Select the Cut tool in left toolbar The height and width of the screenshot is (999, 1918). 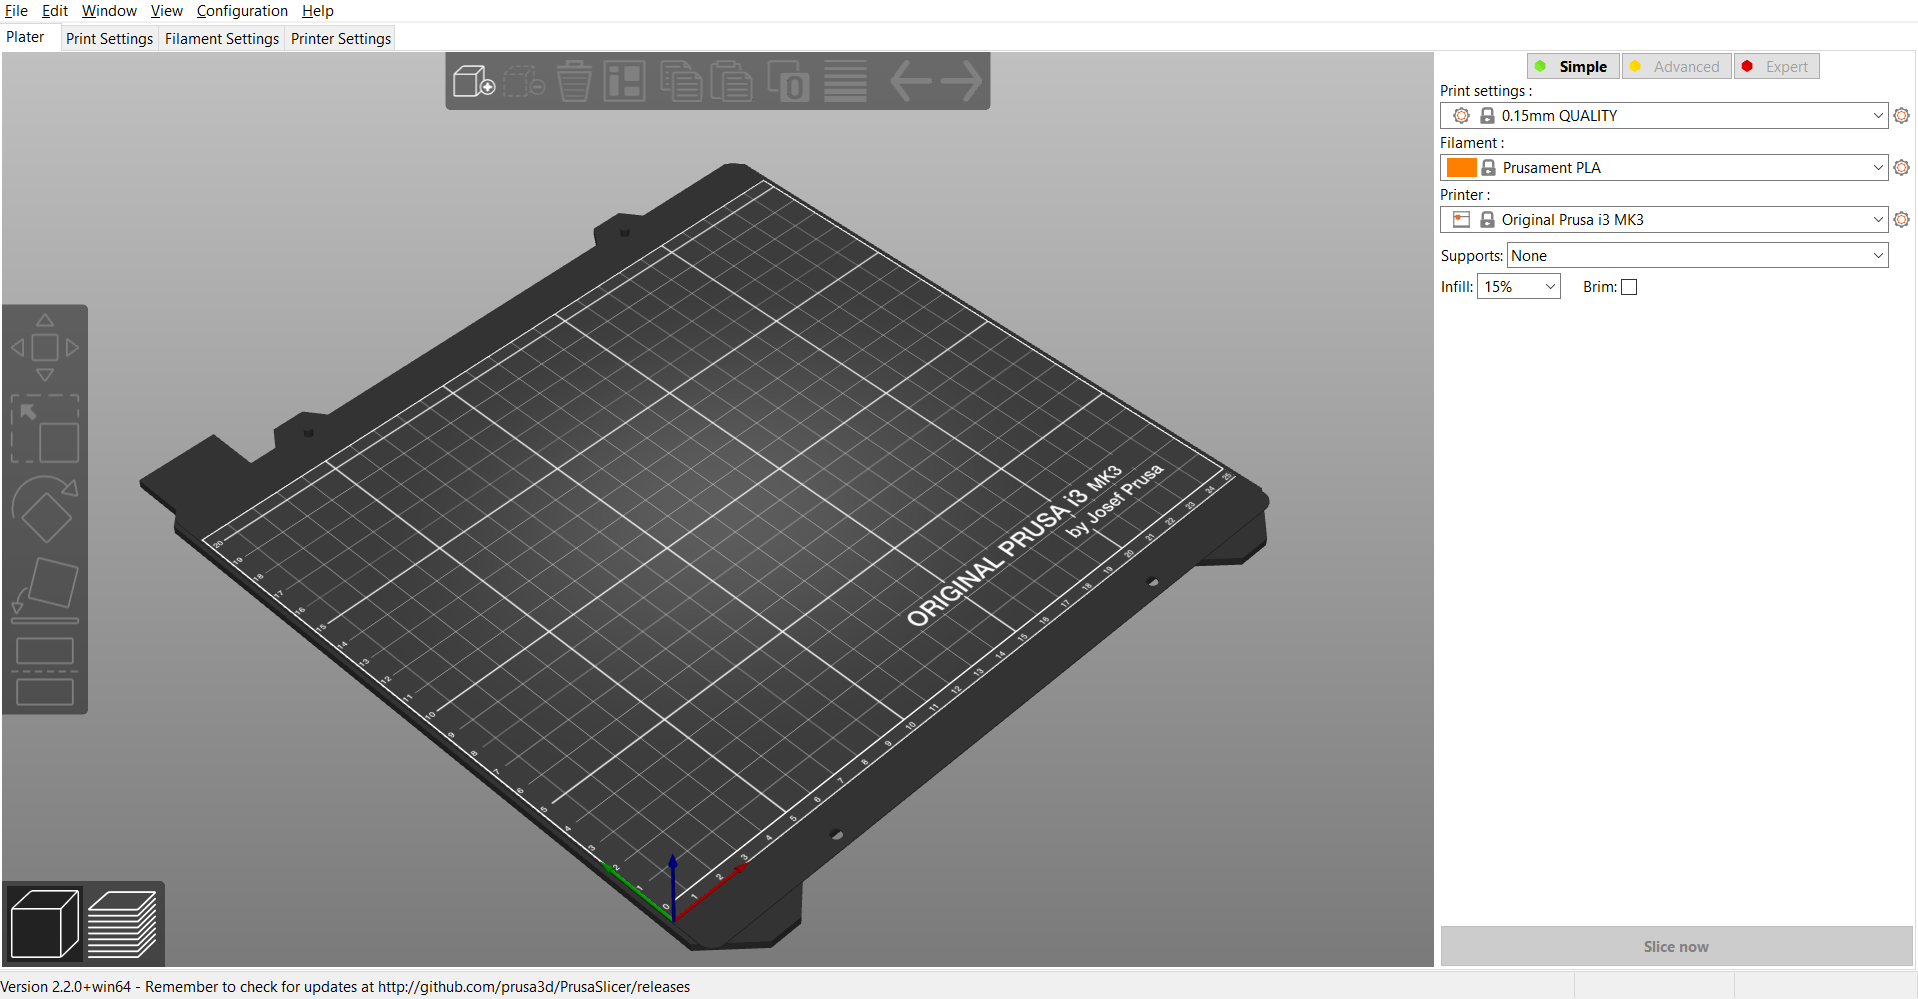click(45, 671)
